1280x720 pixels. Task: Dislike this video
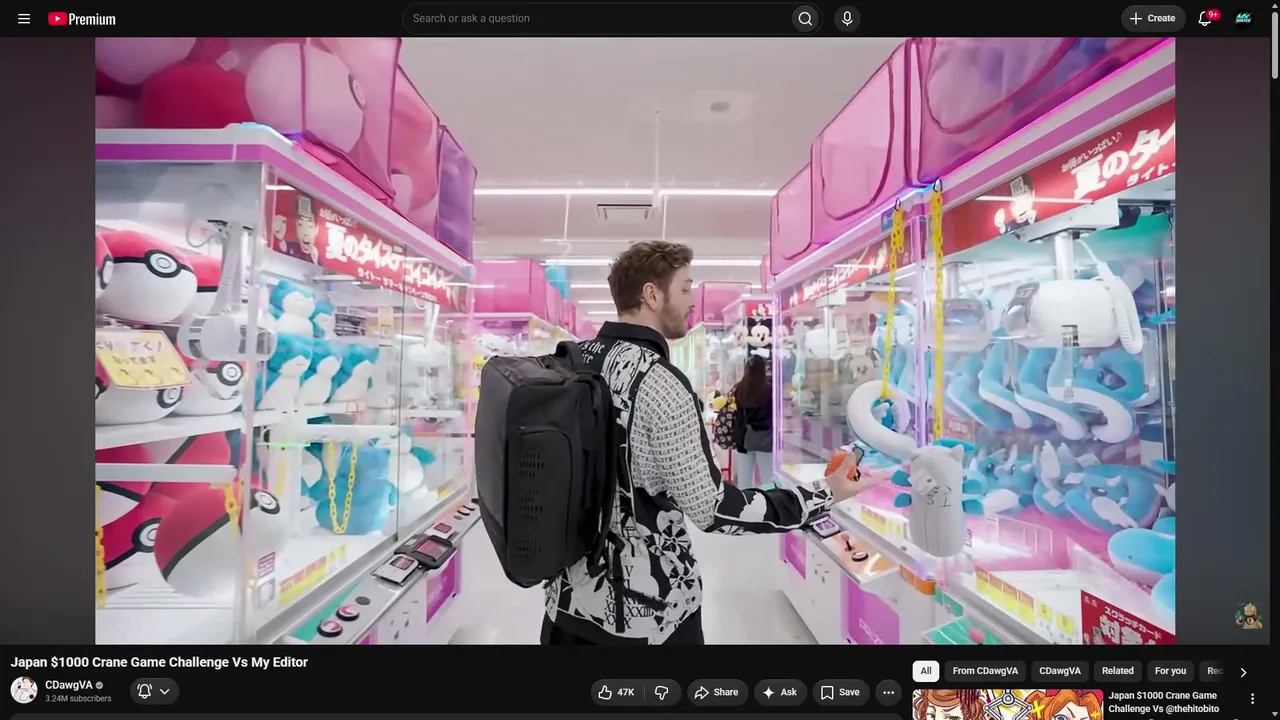pos(661,692)
